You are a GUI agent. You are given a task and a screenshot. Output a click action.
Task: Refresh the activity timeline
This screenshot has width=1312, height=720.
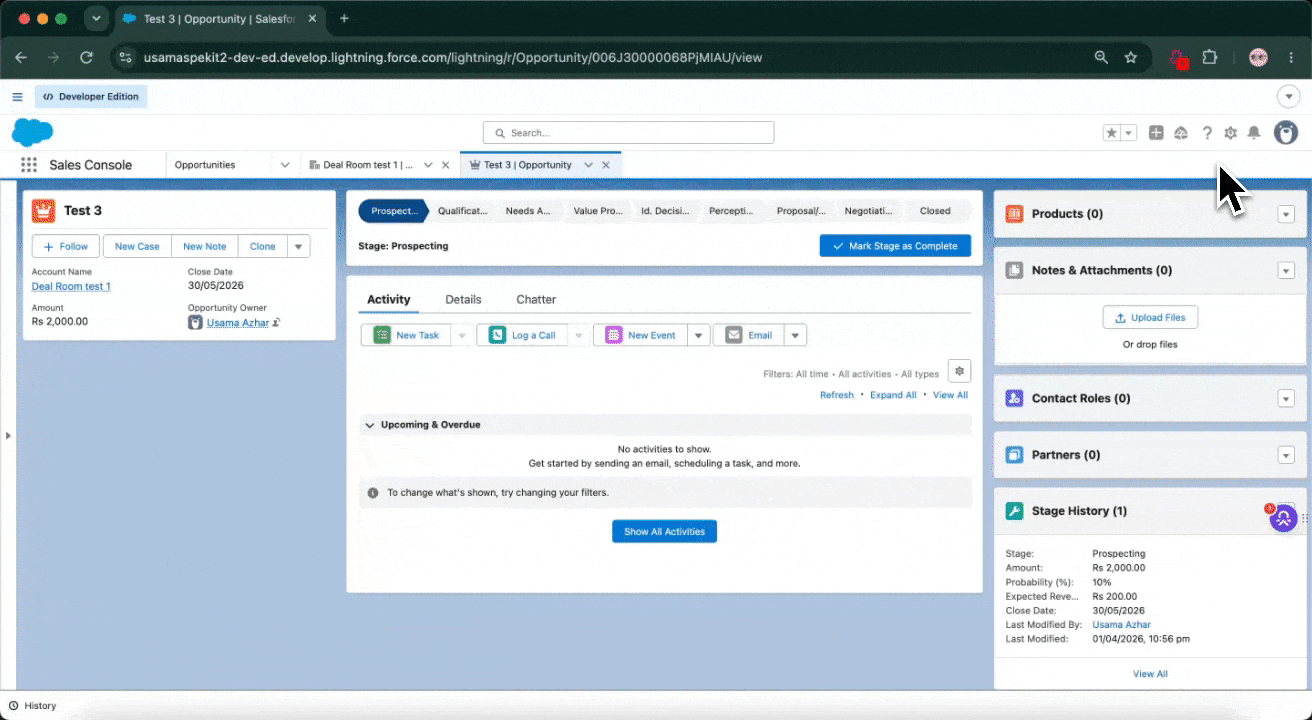pyautogui.click(x=837, y=395)
